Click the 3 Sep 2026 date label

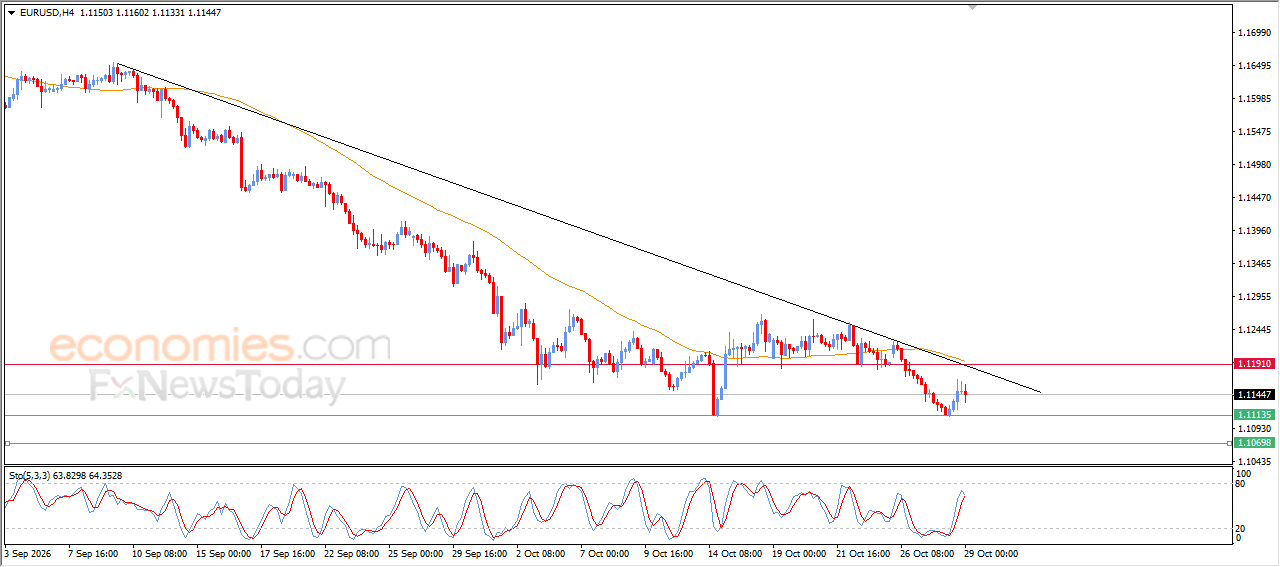pyautogui.click(x=27, y=553)
